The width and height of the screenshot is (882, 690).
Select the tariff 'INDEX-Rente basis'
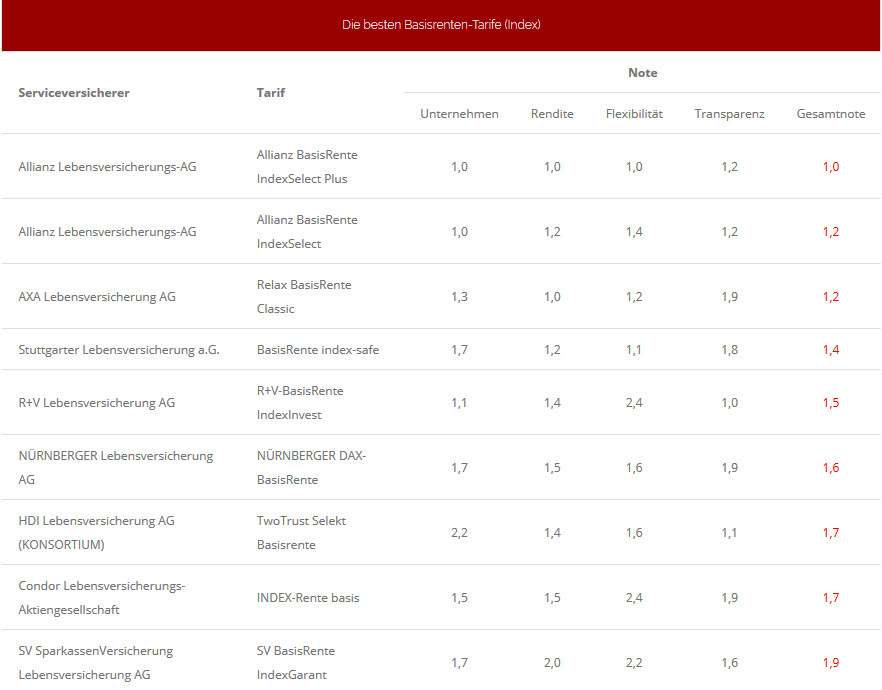(x=308, y=598)
